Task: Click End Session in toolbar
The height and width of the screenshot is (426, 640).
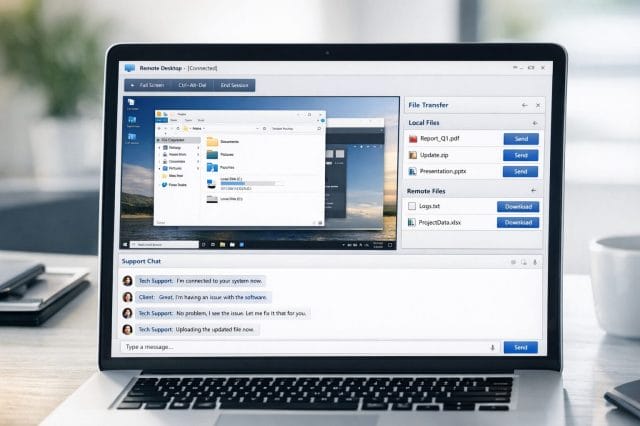Action: tap(234, 85)
